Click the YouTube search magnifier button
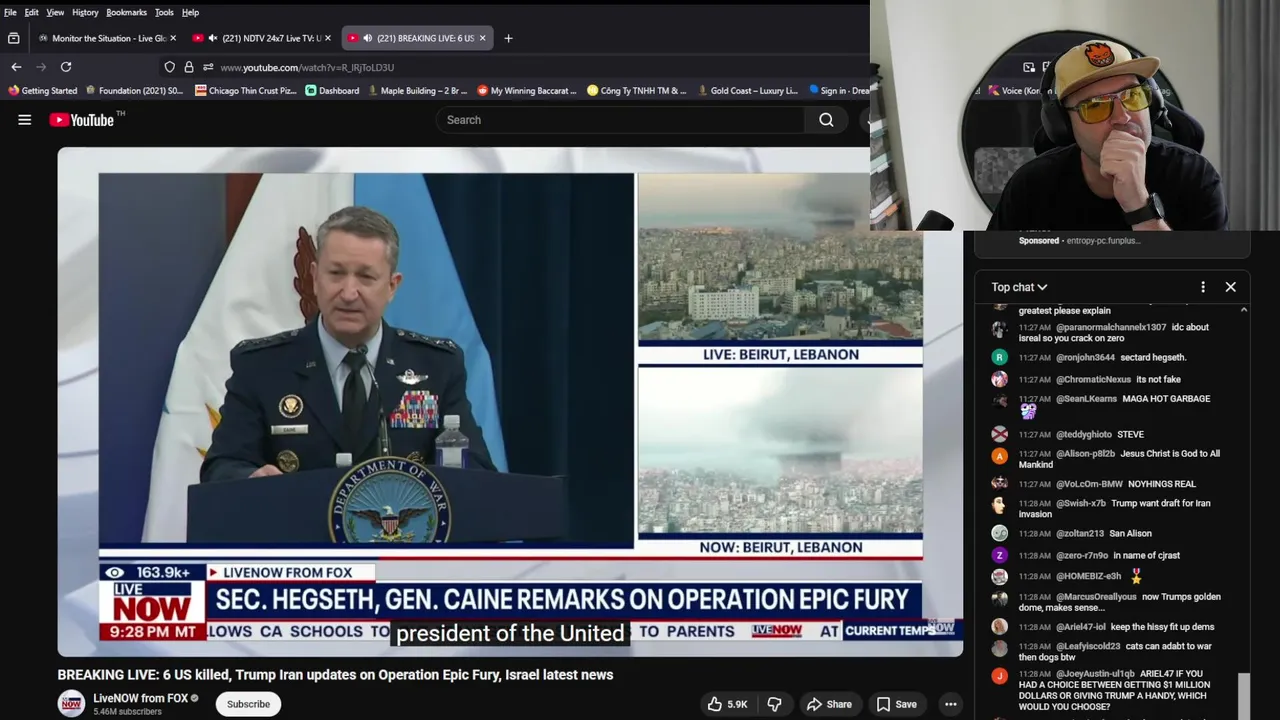 [x=826, y=120]
